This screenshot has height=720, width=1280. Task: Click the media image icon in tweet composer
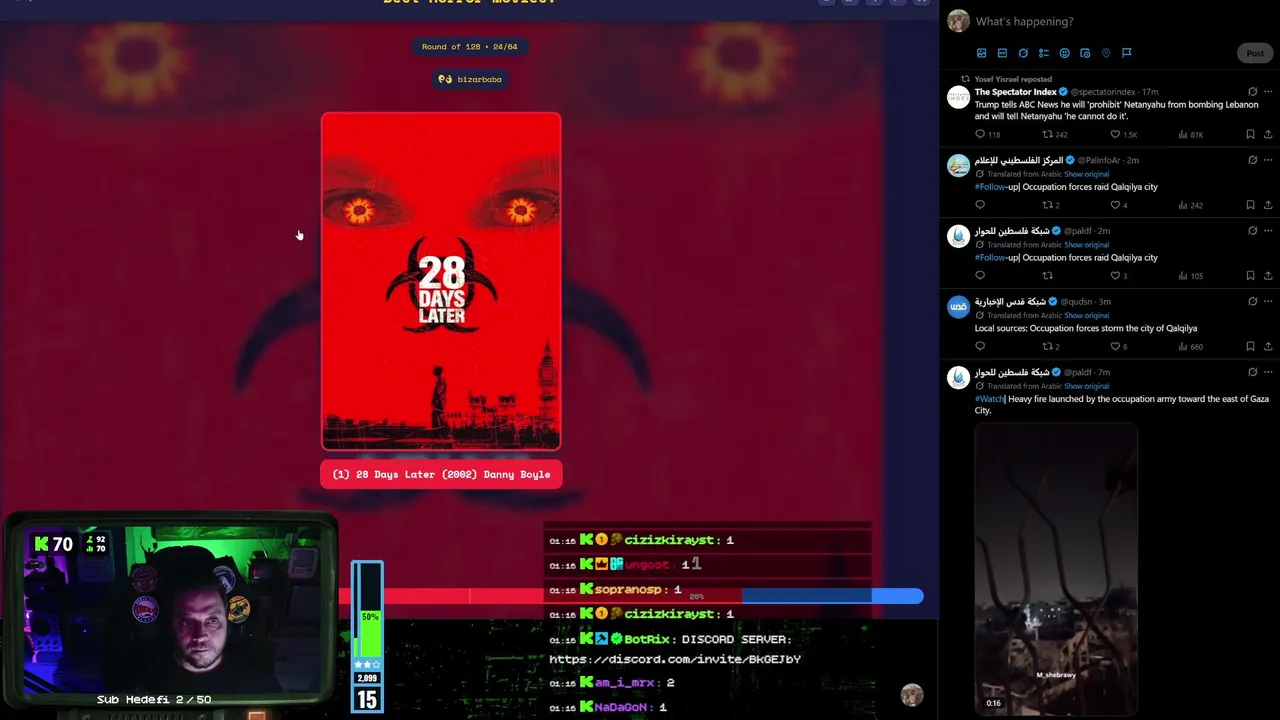(x=981, y=53)
